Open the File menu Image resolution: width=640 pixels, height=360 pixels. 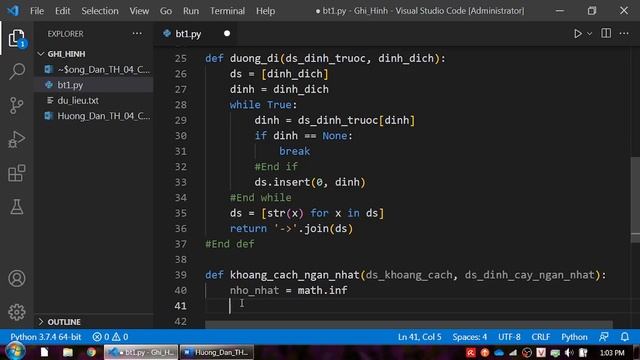pos(37,11)
